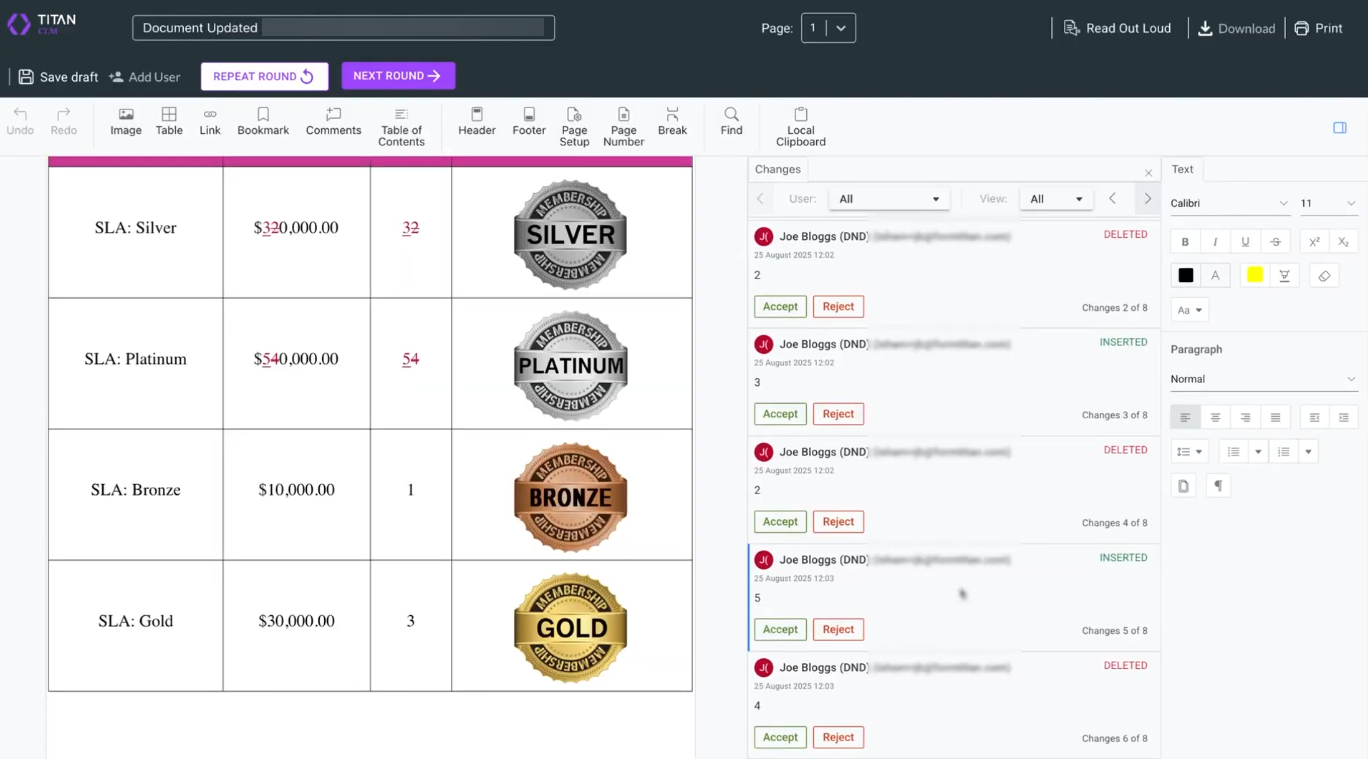Open the Calibri font family dropdown

(x=1229, y=203)
